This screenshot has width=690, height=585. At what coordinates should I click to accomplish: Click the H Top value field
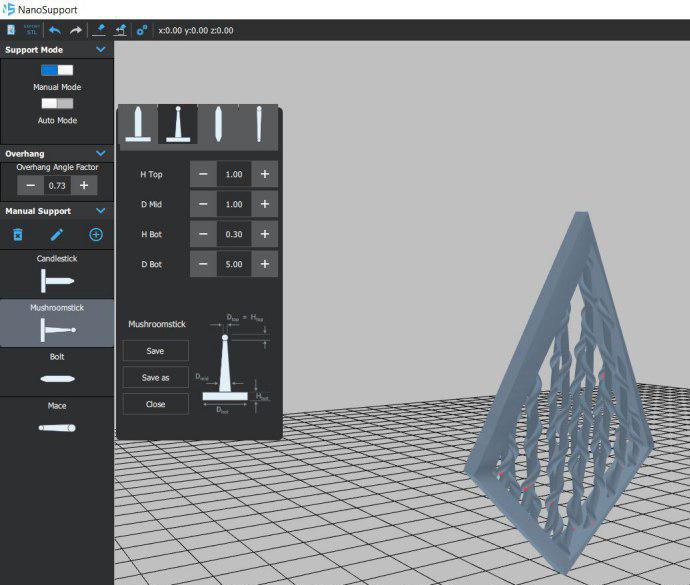[234, 174]
